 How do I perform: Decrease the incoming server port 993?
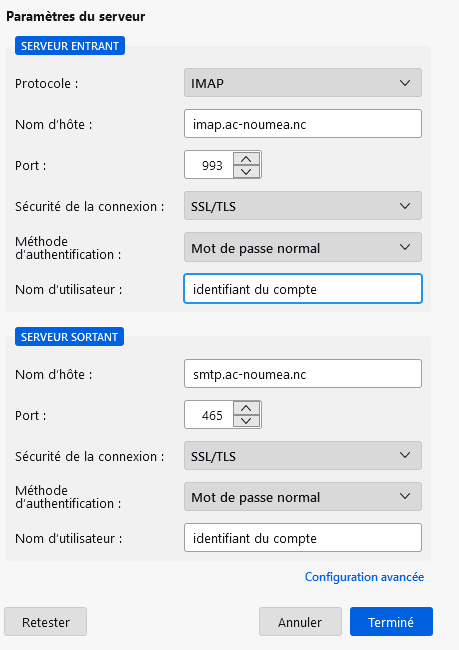coord(246,171)
